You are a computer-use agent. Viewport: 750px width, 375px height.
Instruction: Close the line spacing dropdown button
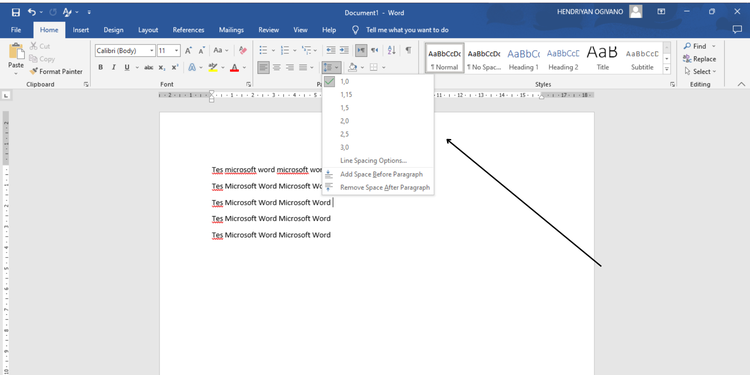pyautogui.click(x=331, y=67)
